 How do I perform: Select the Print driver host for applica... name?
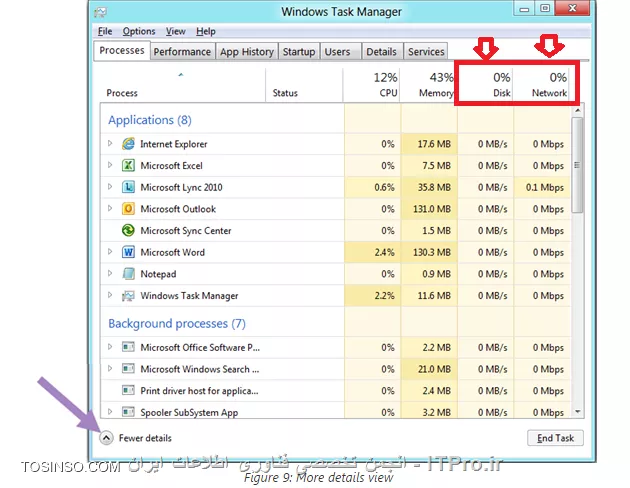click(199, 391)
